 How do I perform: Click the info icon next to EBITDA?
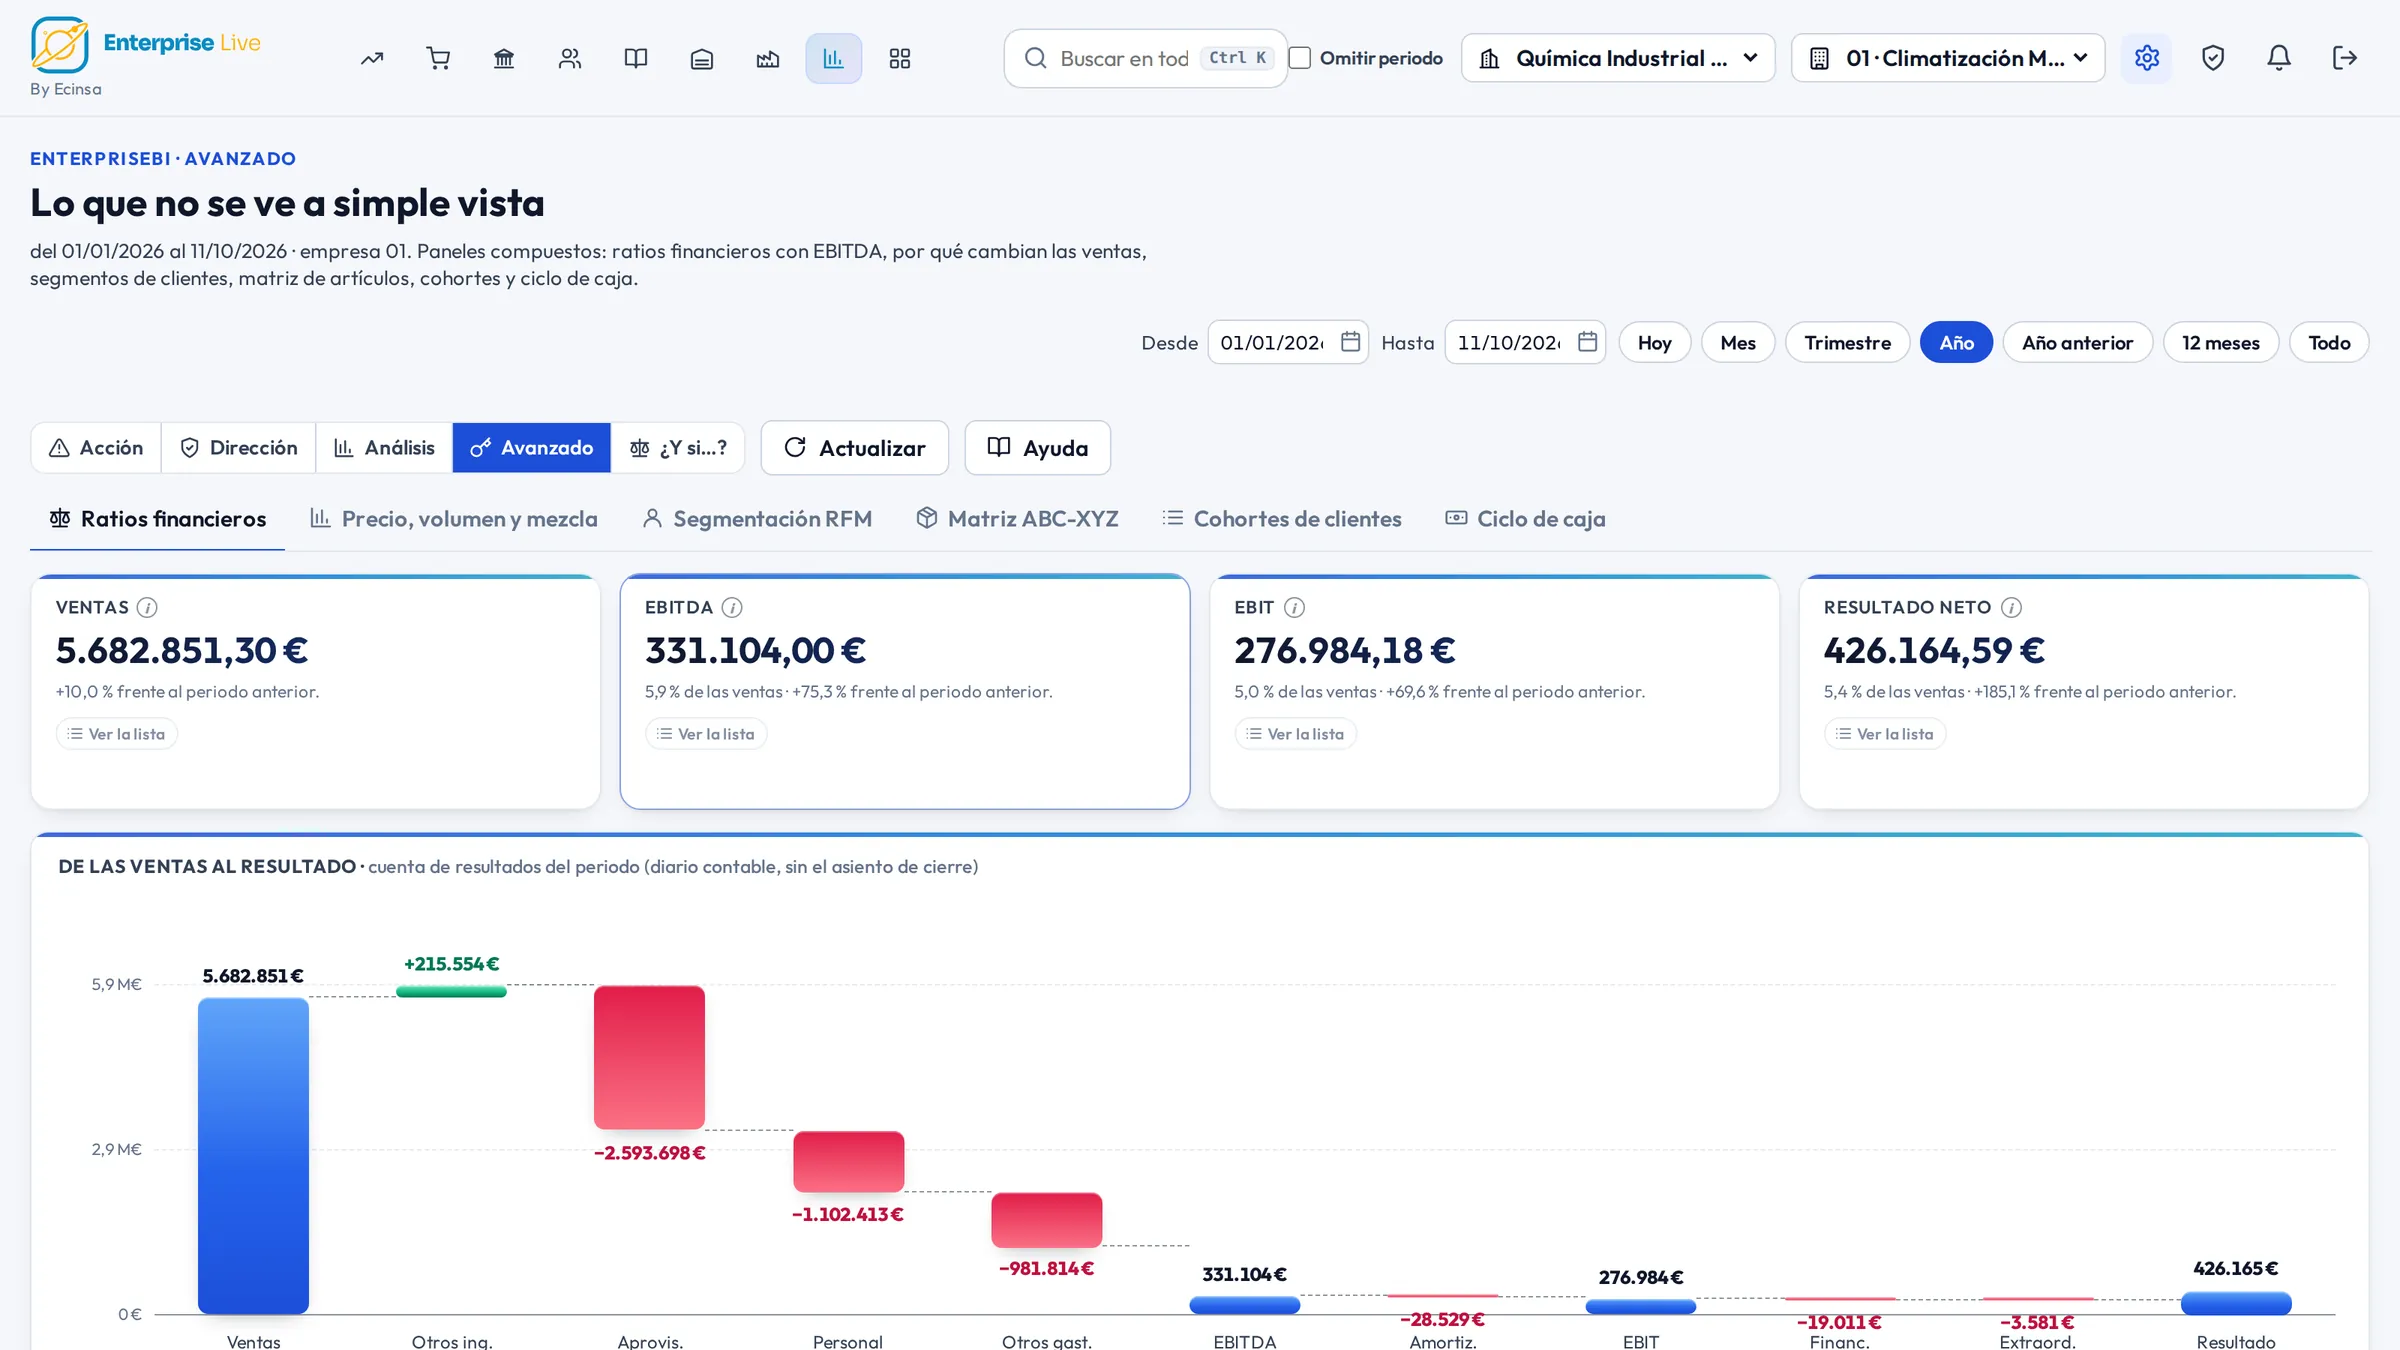pos(732,607)
